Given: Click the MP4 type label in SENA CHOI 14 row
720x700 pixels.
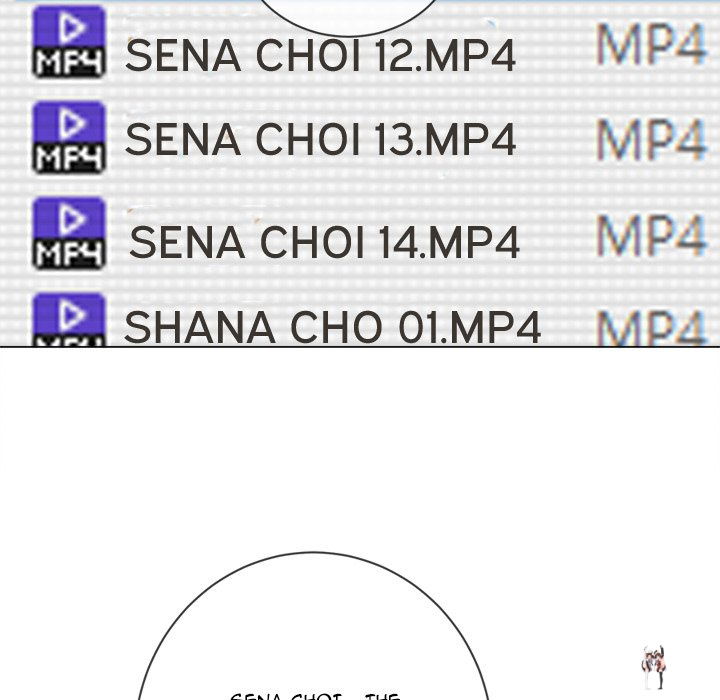Looking at the screenshot, I should (x=651, y=236).
